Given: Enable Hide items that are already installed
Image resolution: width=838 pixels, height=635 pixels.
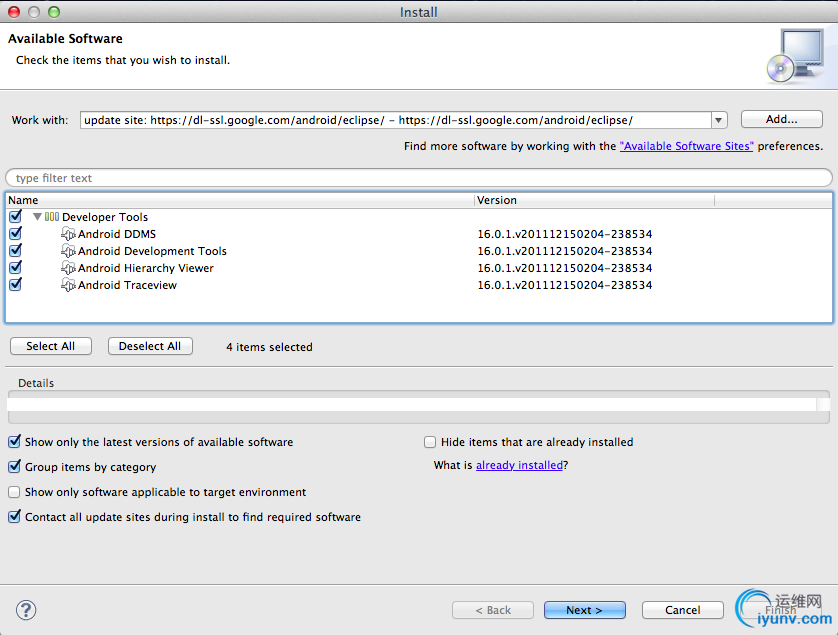Looking at the screenshot, I should click(430, 442).
